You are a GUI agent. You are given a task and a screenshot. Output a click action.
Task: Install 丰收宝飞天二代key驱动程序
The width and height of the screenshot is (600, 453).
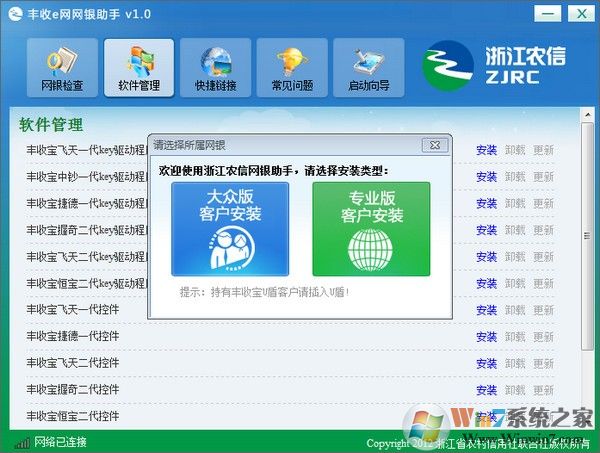486,257
